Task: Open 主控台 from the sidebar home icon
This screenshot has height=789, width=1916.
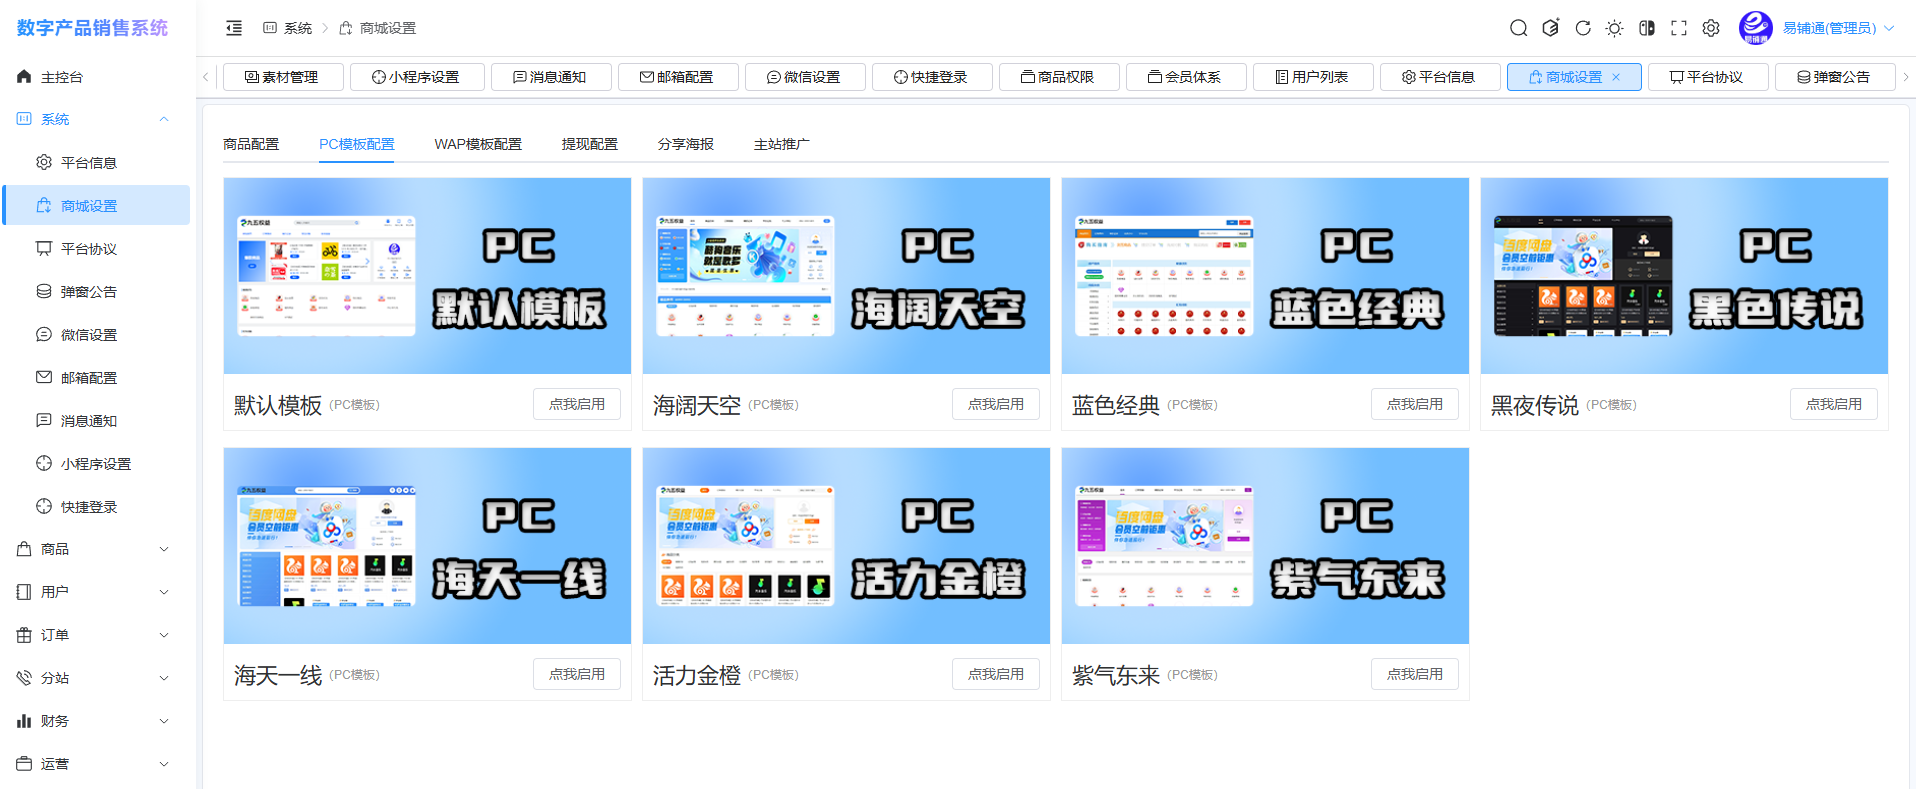Action: tap(25, 77)
